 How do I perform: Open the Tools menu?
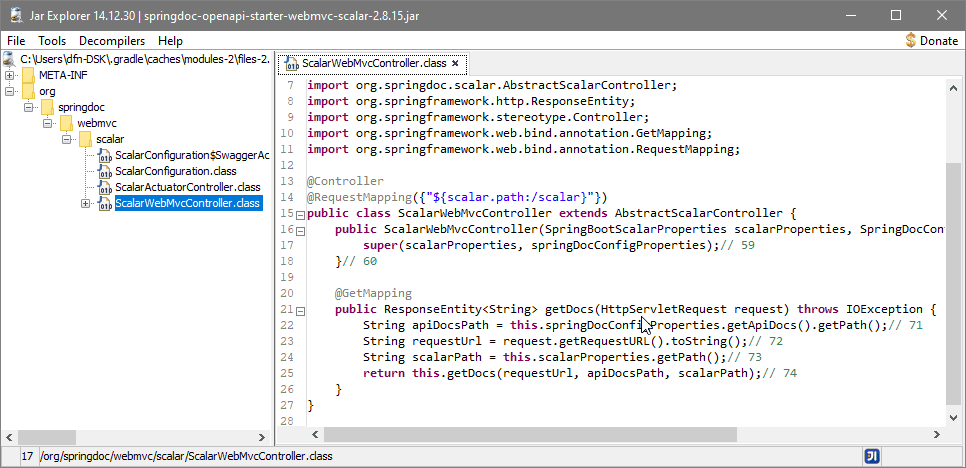[x=52, y=41]
